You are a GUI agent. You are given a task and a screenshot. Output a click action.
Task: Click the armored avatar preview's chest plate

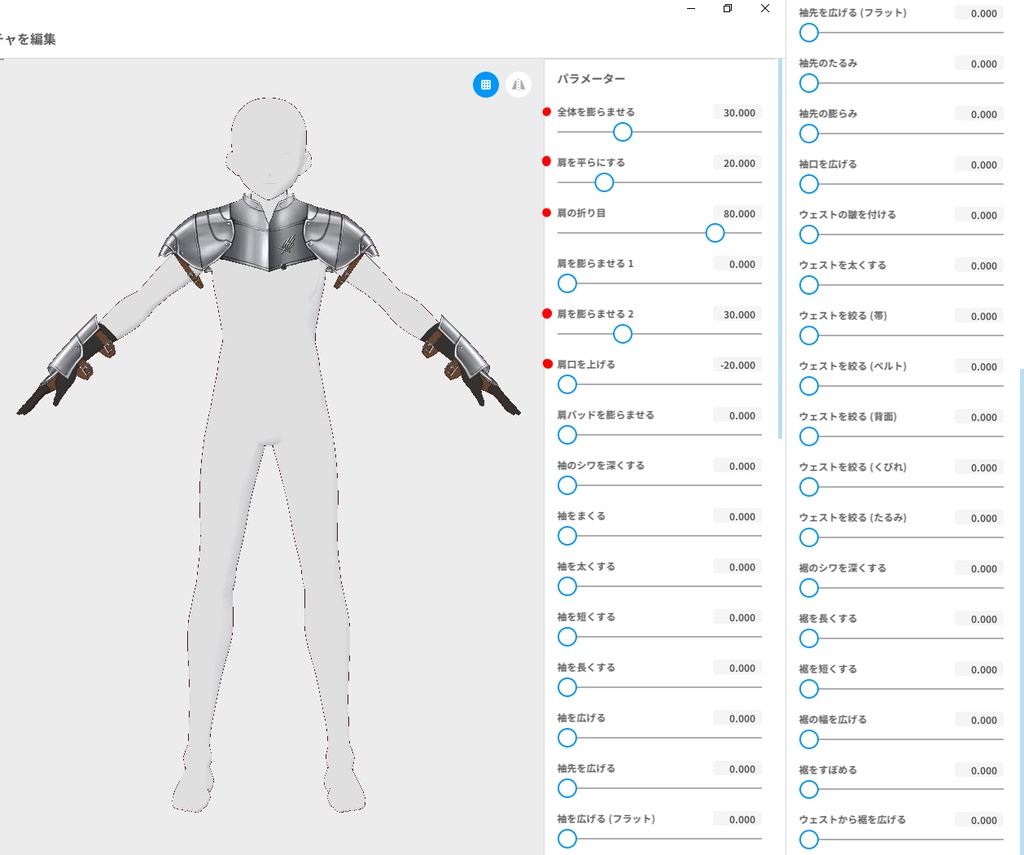(x=268, y=236)
